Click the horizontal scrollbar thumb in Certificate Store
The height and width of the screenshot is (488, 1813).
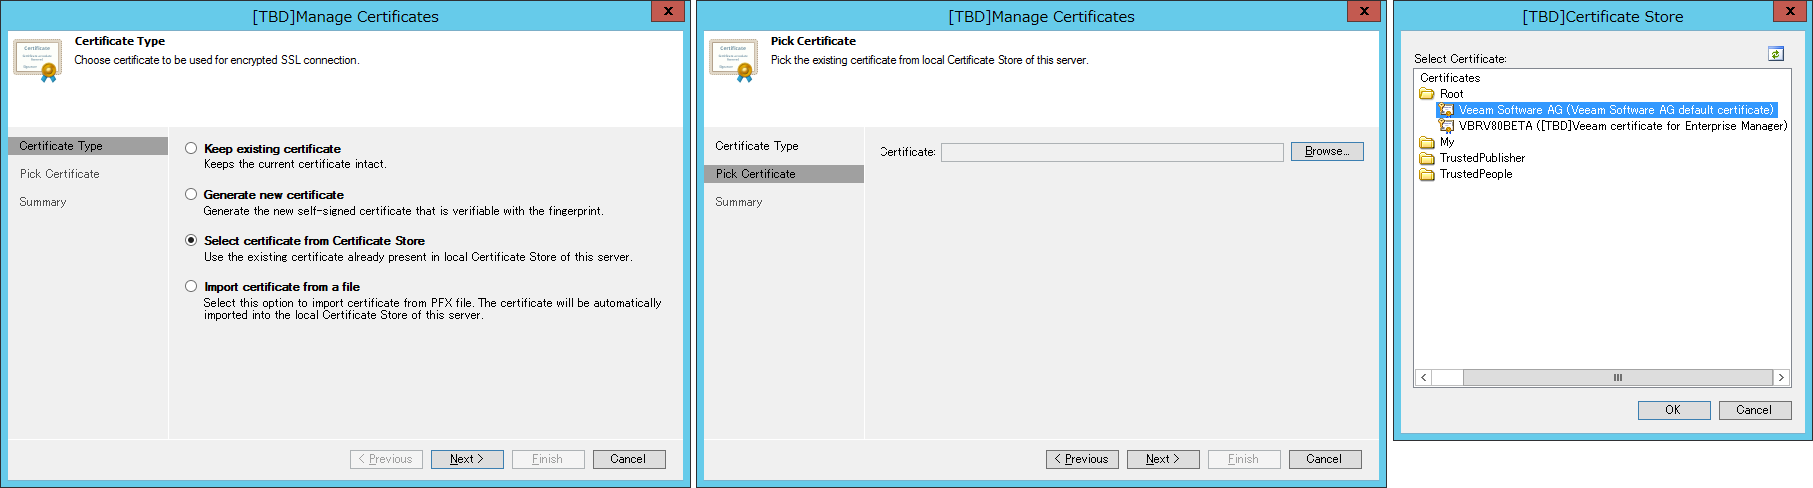(1617, 377)
